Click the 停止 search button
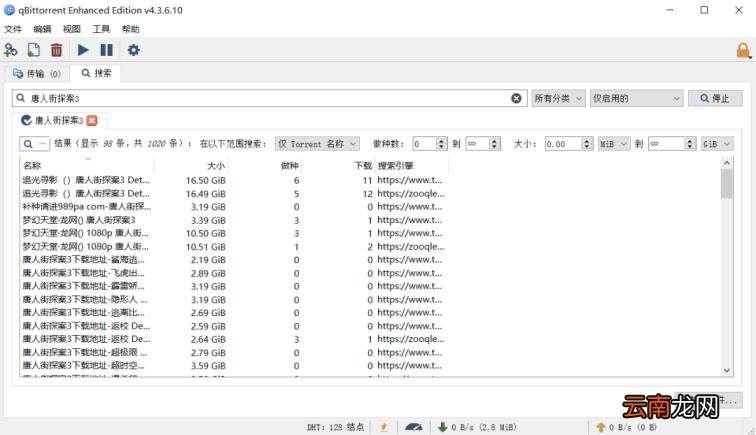This screenshot has width=756, height=435. pos(715,98)
